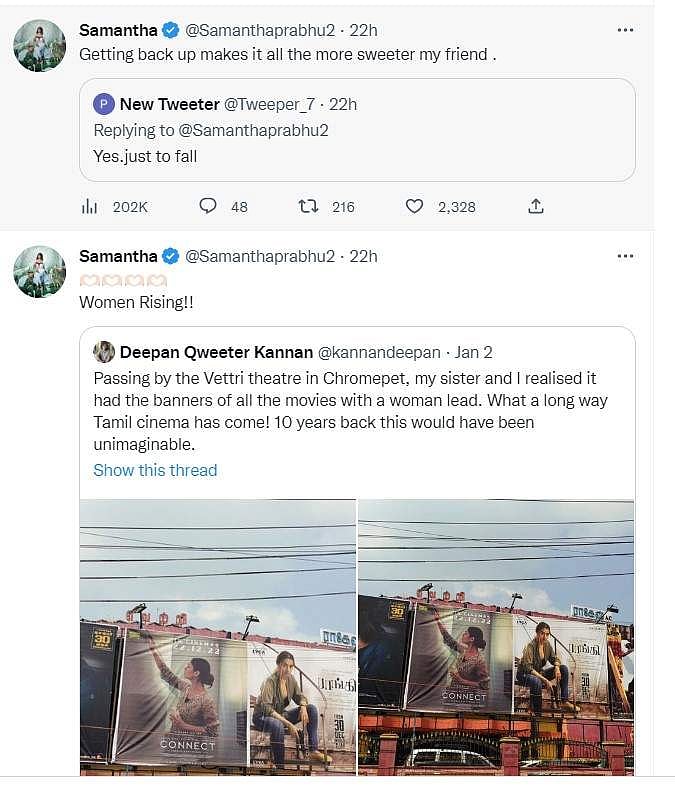Click the views analytics icon showing 202K
675x788 pixels.
click(89, 206)
